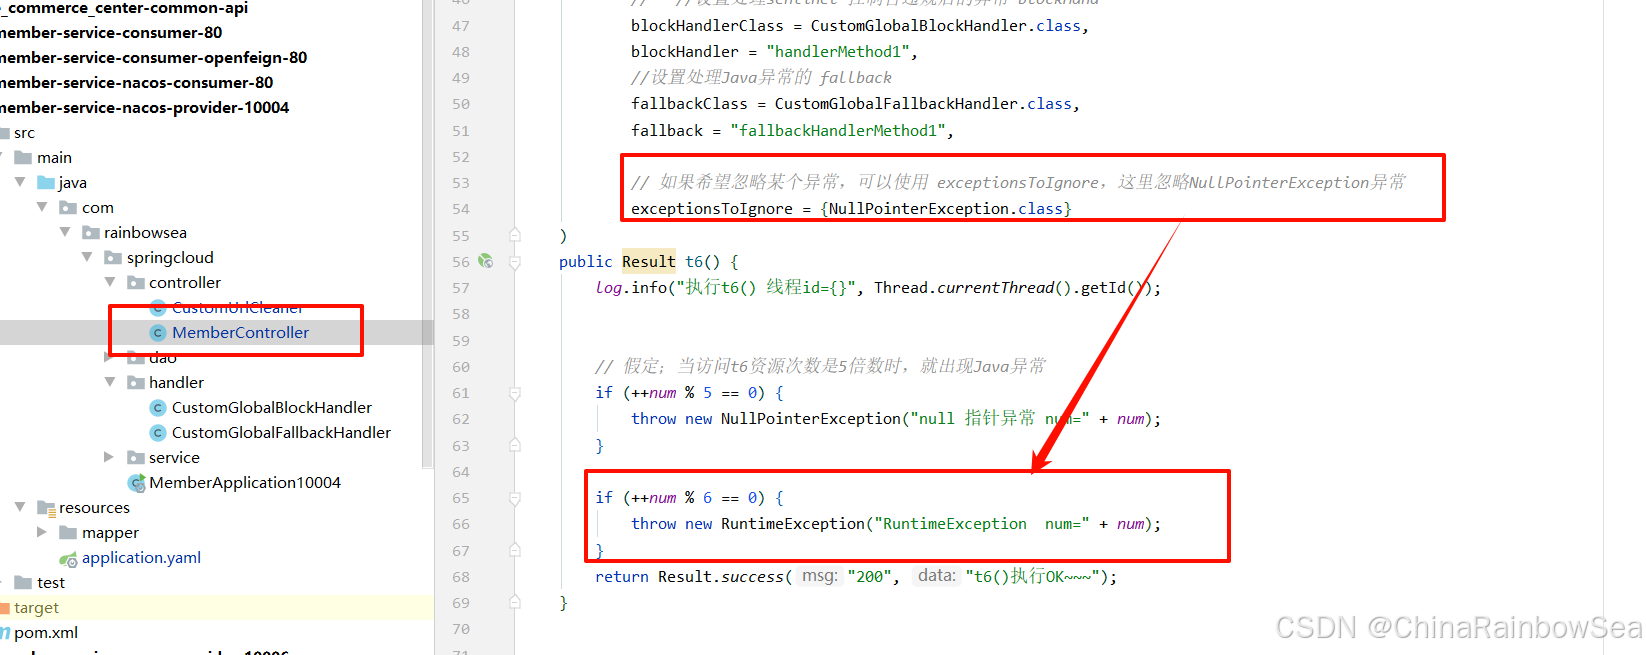Click the gutter web endpoint icon at line 56
The width and height of the screenshot is (1646, 655).
[485, 261]
